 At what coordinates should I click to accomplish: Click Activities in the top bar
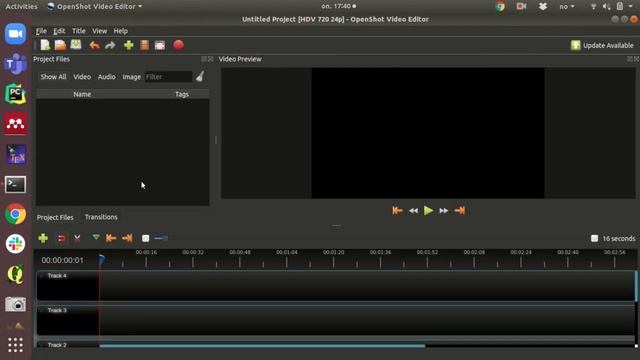coord(21,7)
